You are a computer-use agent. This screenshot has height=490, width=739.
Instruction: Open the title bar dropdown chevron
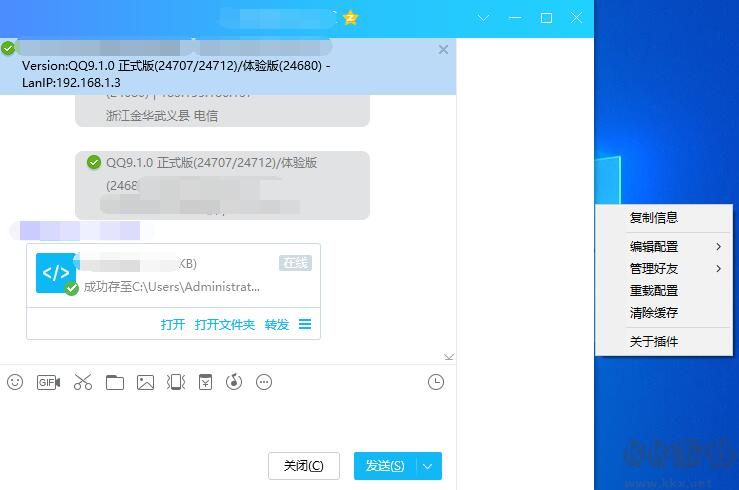(x=484, y=18)
